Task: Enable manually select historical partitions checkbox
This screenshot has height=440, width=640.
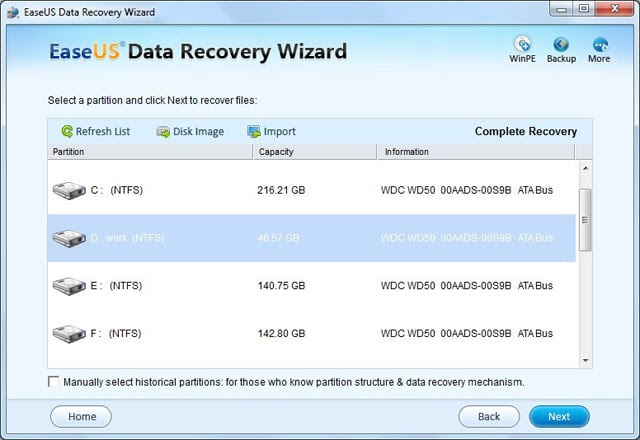Action: point(53,382)
